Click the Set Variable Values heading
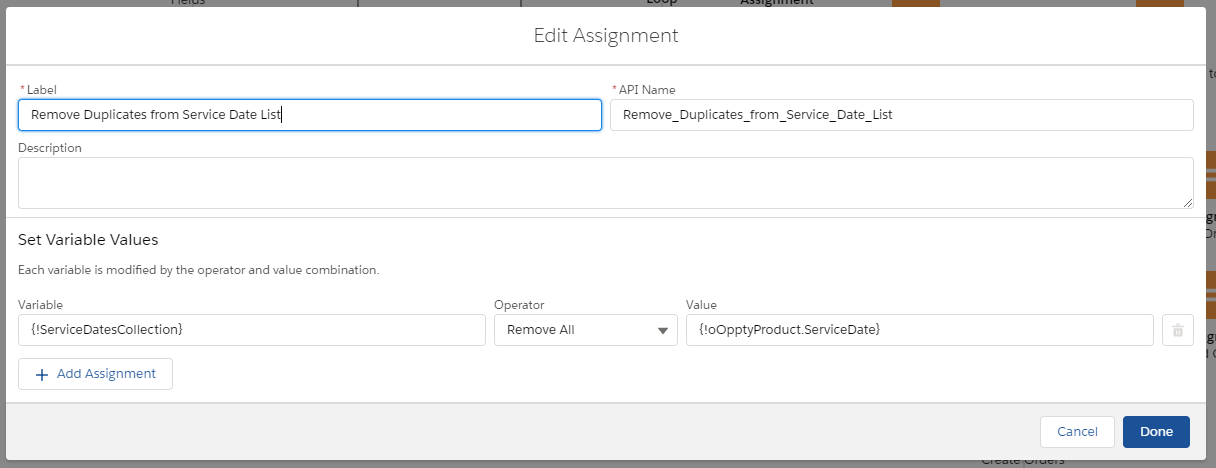The width and height of the screenshot is (1216, 468). point(88,240)
